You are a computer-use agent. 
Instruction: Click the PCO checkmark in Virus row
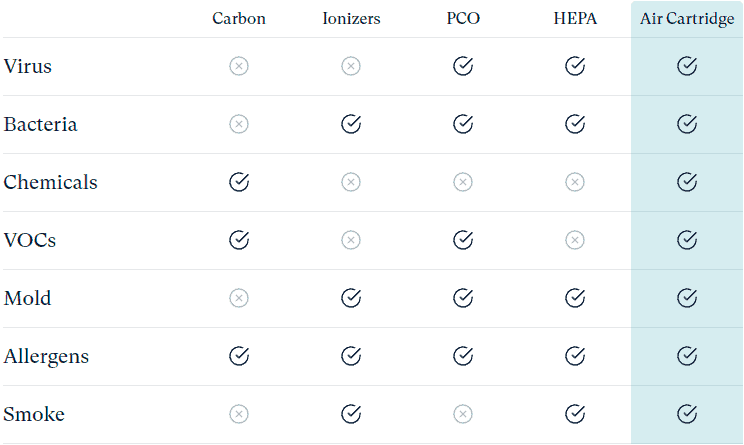pos(463,66)
